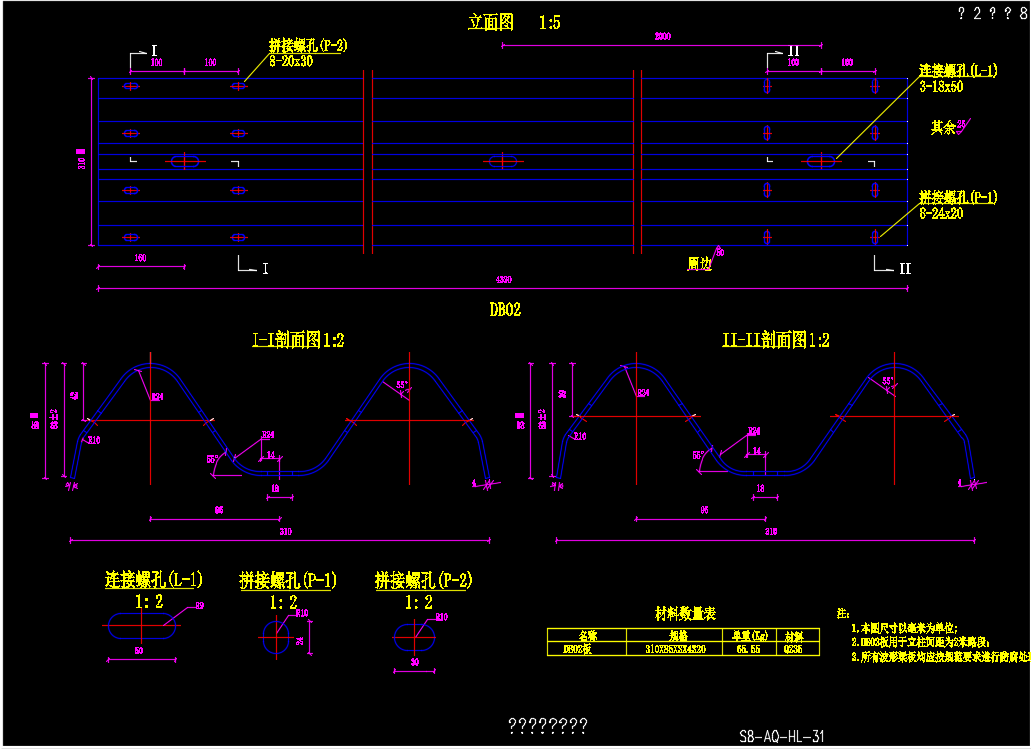
Task: Click the '4320' overall length dimension
Action: (504, 280)
